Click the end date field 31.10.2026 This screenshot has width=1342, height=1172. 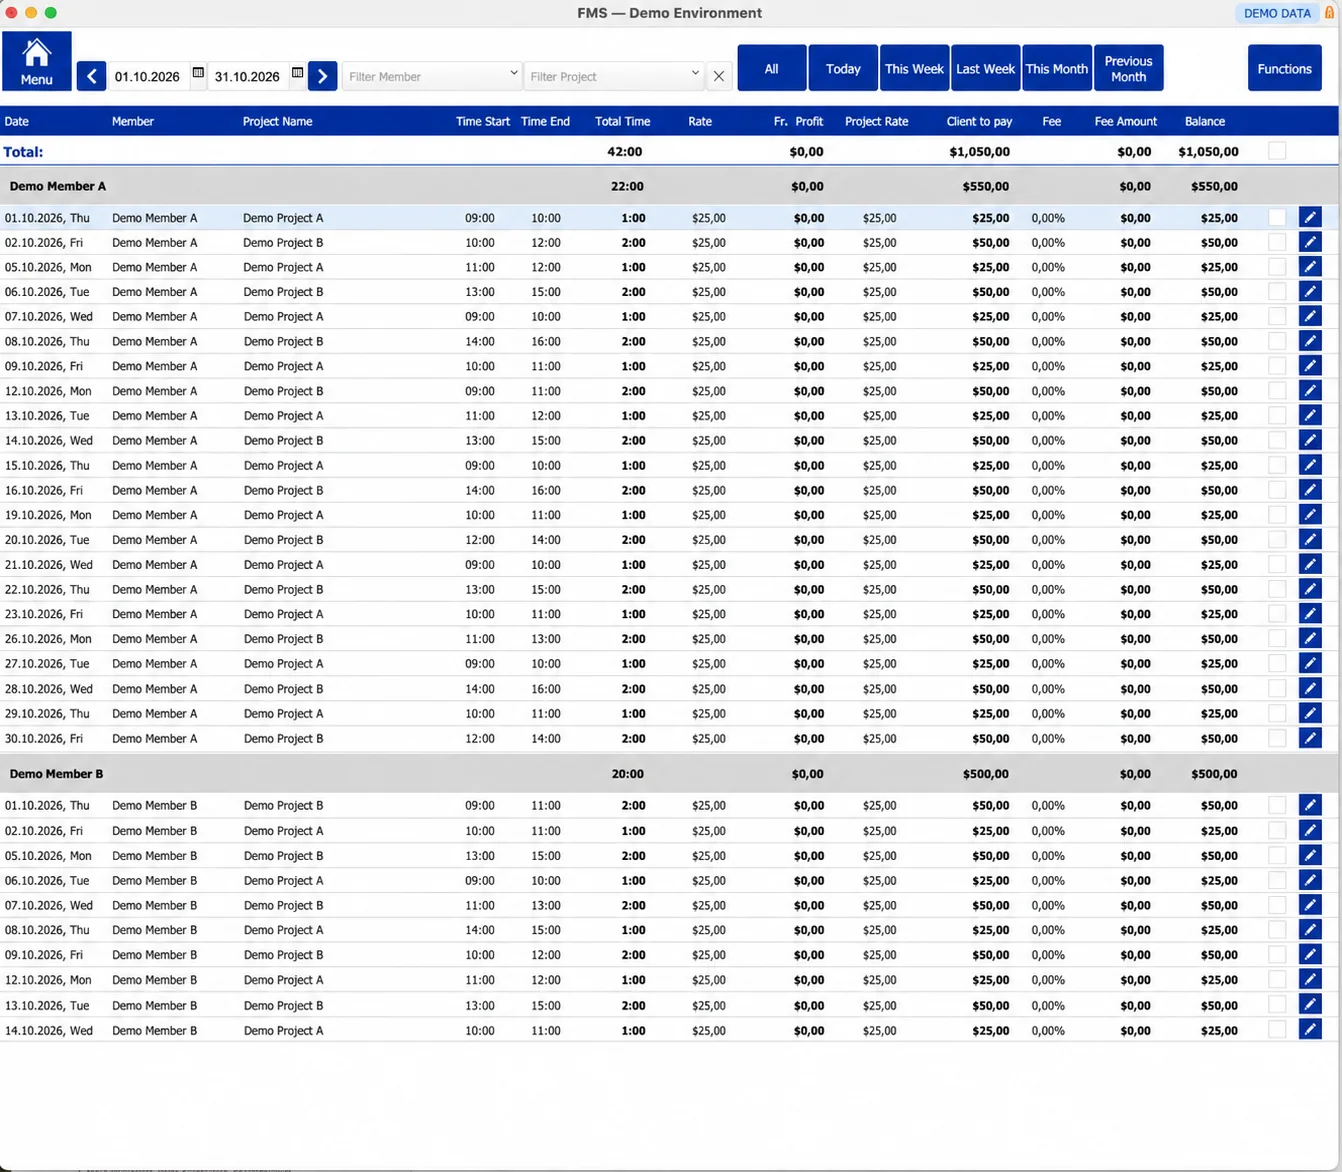point(248,76)
